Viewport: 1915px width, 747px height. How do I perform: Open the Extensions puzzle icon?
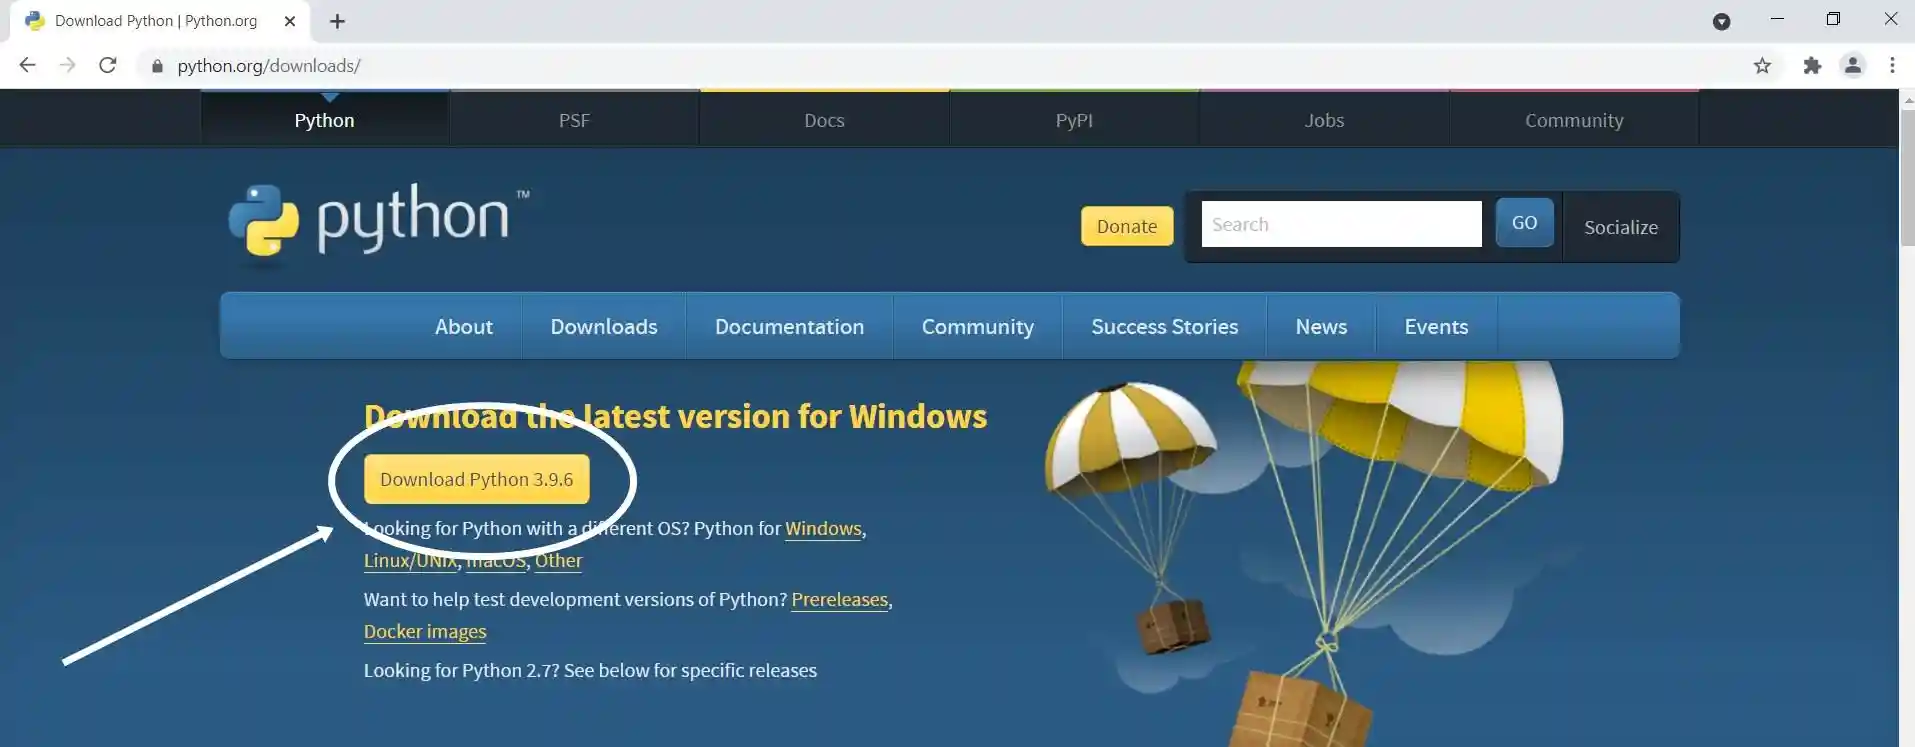1812,66
